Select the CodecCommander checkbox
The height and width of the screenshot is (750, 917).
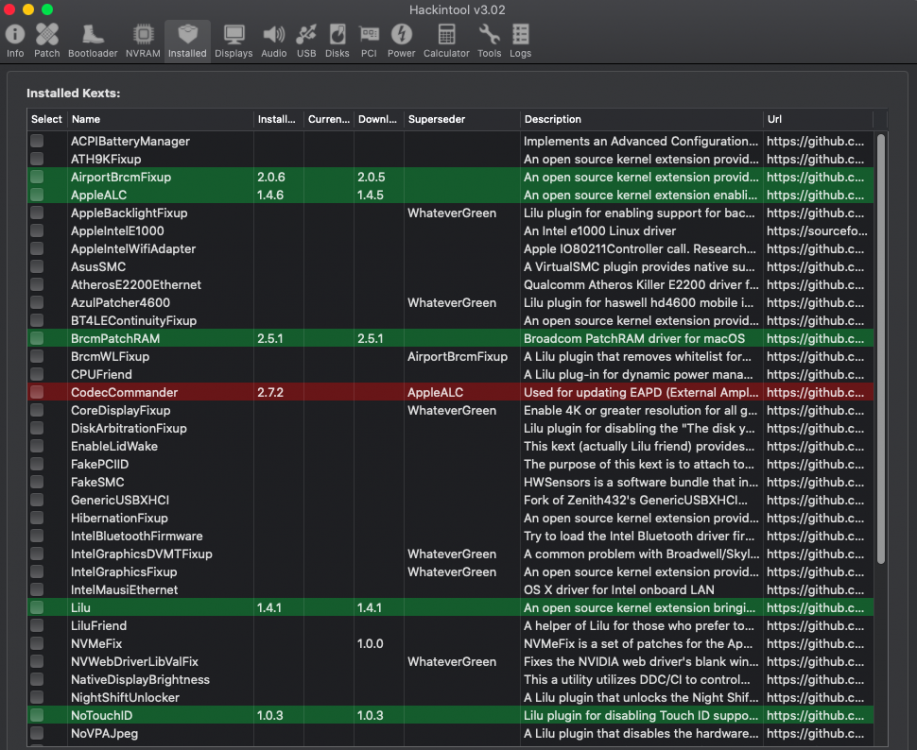pos(37,392)
